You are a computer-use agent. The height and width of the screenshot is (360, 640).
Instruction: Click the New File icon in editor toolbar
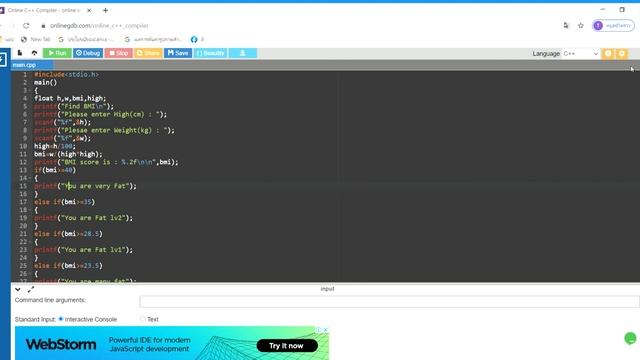(20, 53)
